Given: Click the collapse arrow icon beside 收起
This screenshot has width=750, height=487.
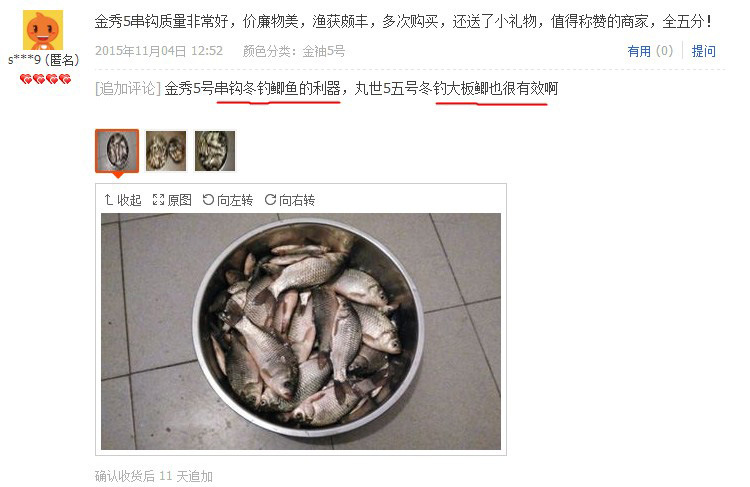Looking at the screenshot, I should pos(109,199).
